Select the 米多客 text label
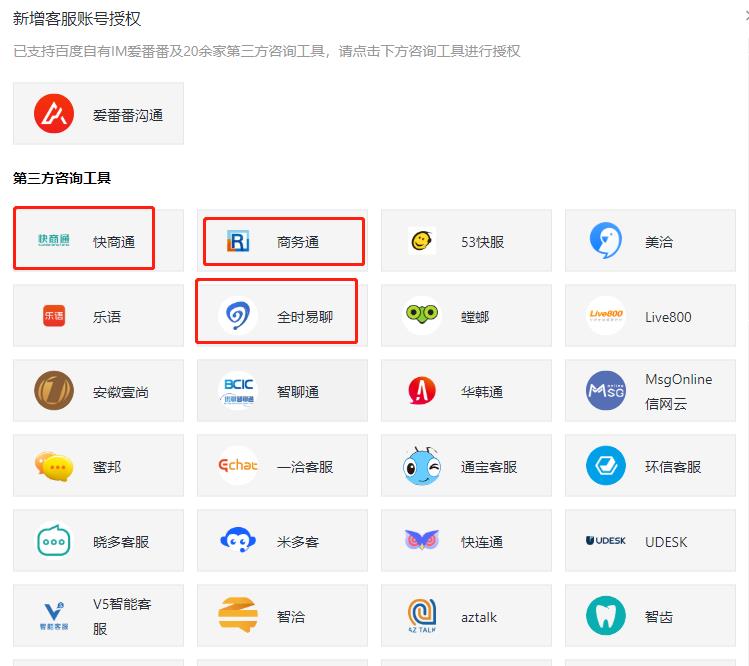This screenshot has height=666, width=749. (298, 542)
